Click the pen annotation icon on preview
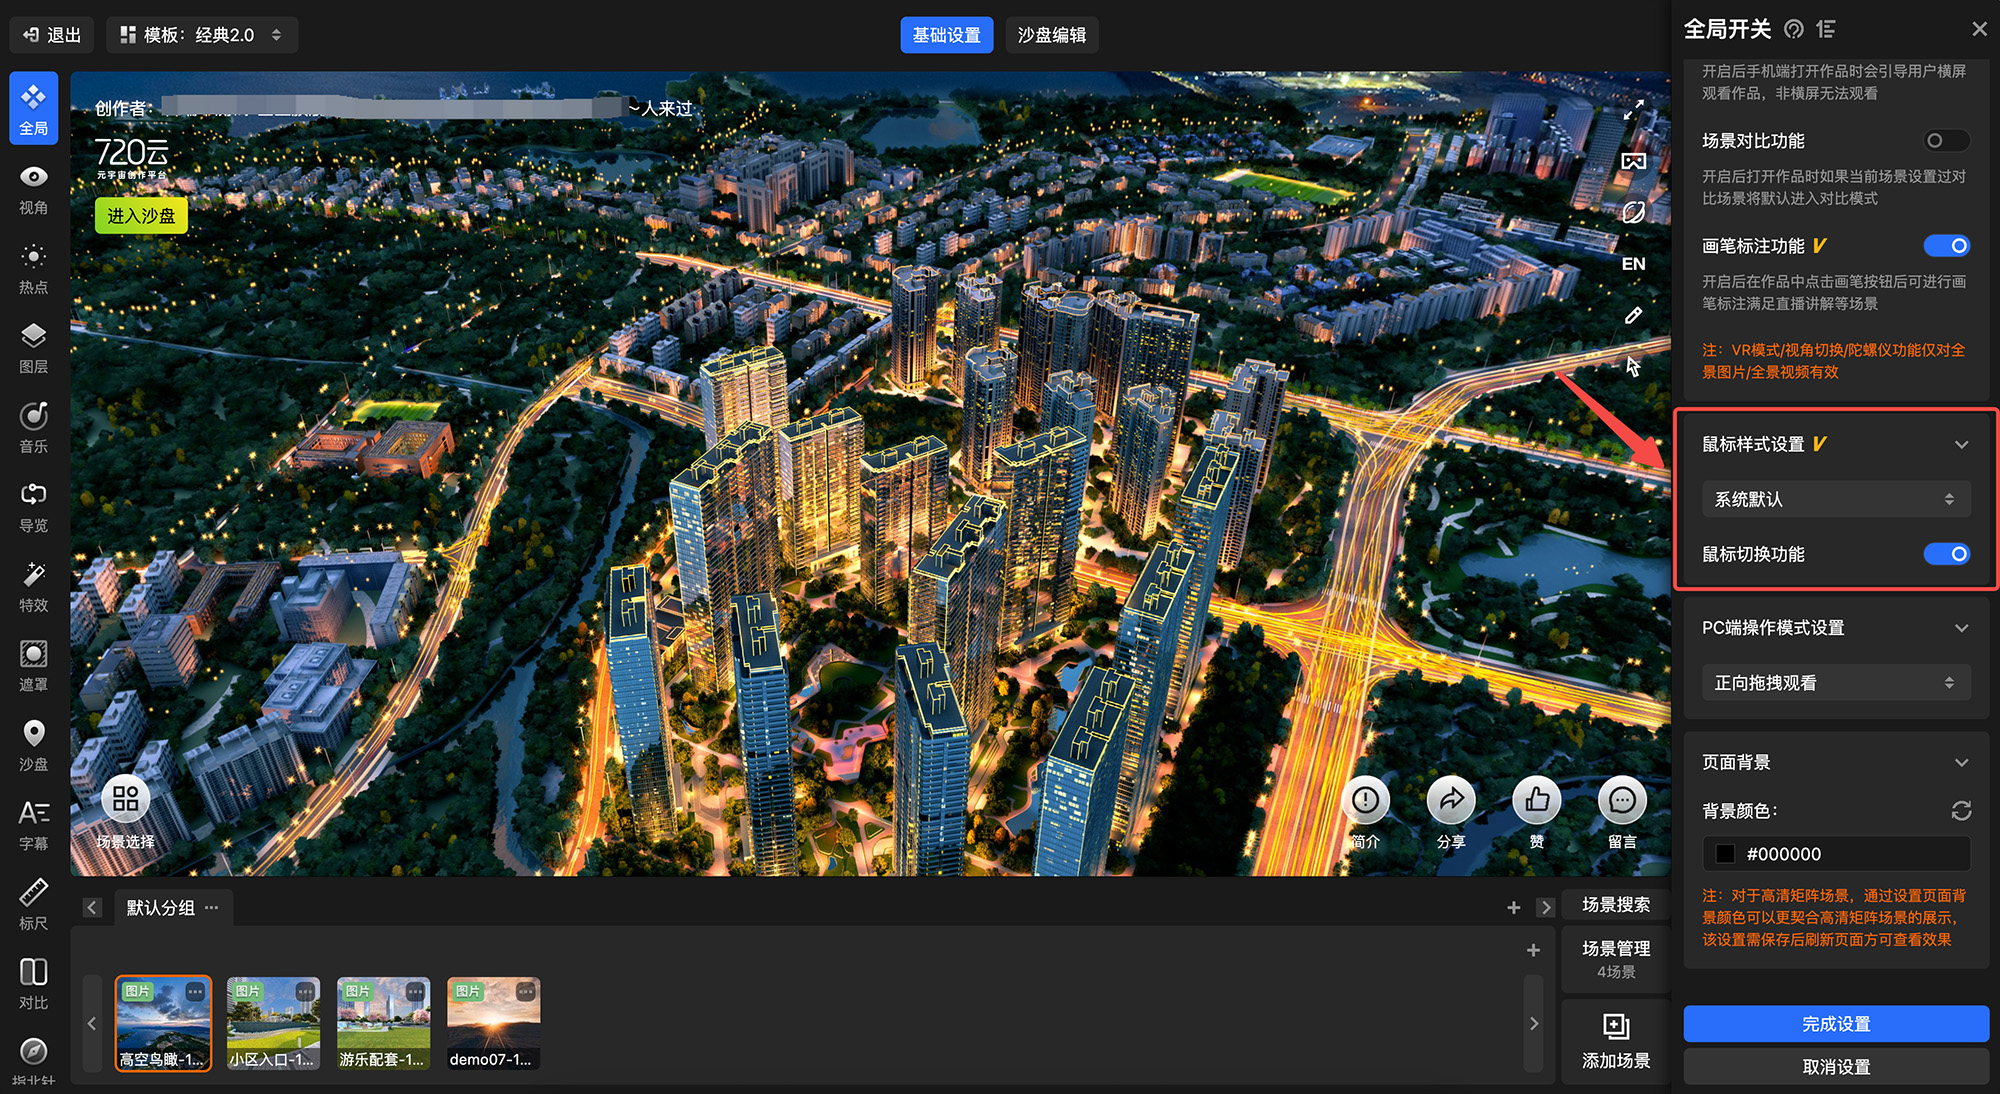This screenshot has height=1094, width=2000. (1633, 315)
